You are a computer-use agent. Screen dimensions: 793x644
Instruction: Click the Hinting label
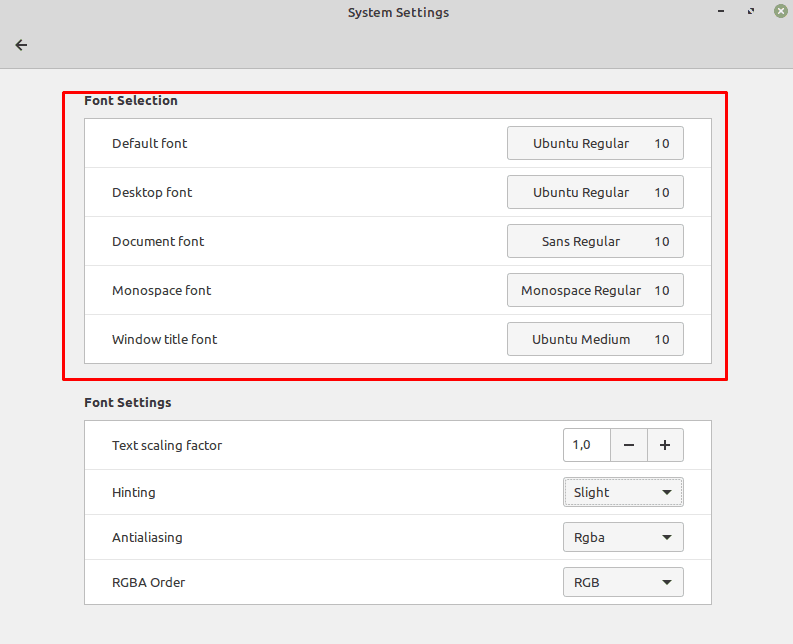pos(134,493)
